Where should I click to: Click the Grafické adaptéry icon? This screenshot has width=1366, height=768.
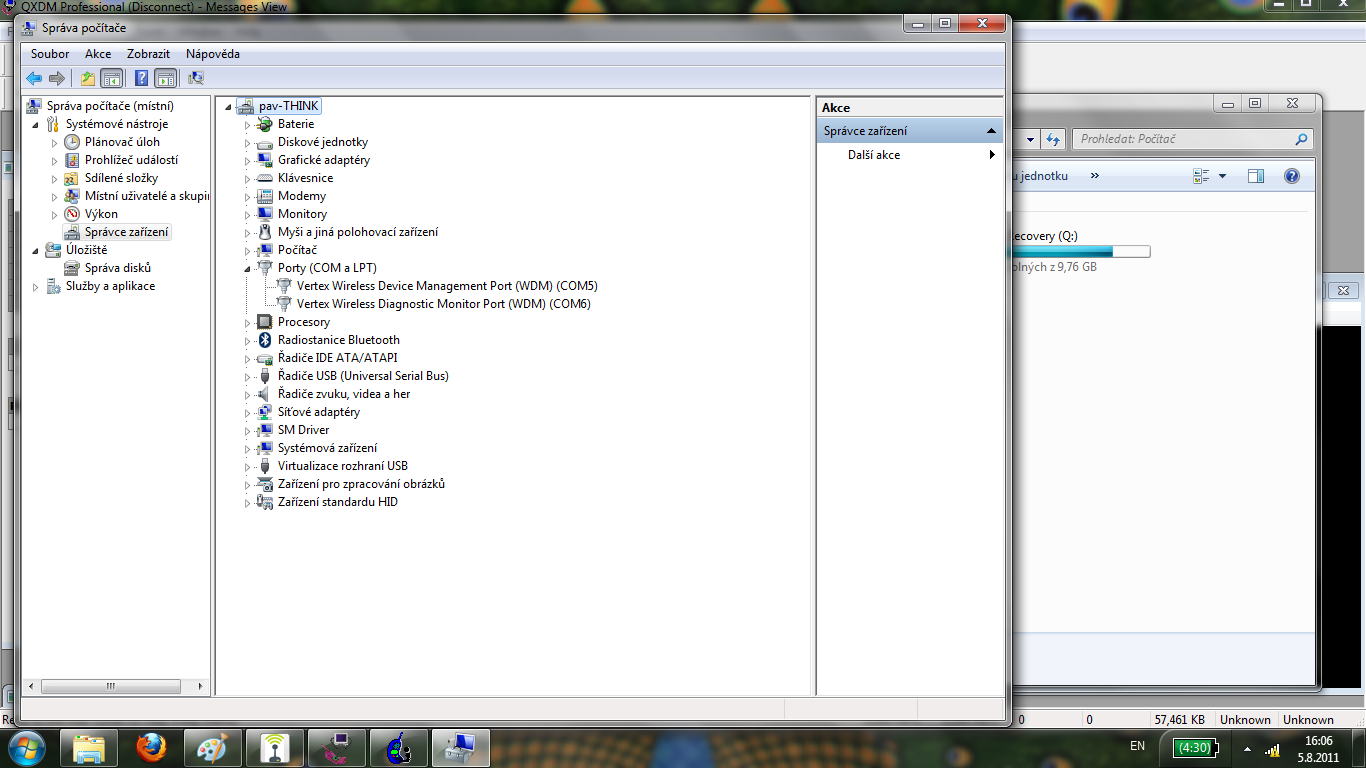pos(265,160)
